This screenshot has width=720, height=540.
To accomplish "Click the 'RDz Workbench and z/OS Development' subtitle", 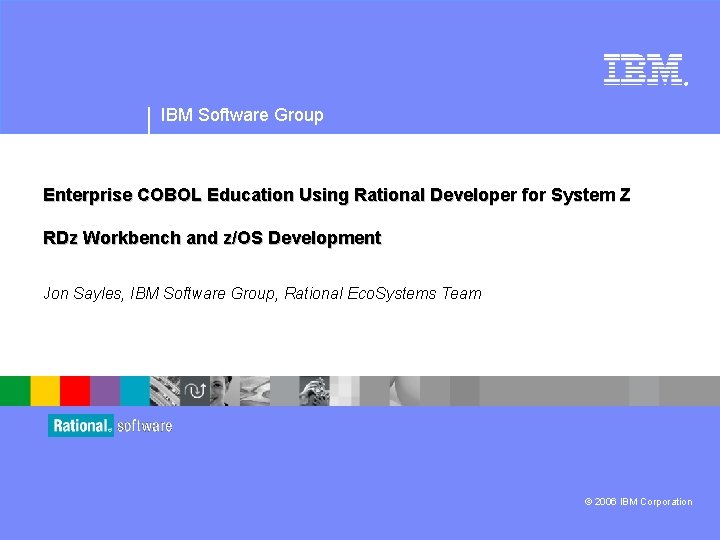I will 212,238.
